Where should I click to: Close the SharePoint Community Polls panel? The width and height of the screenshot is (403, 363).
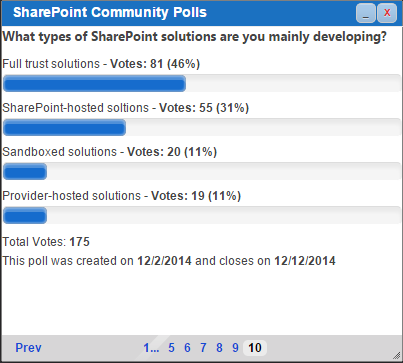point(387,13)
